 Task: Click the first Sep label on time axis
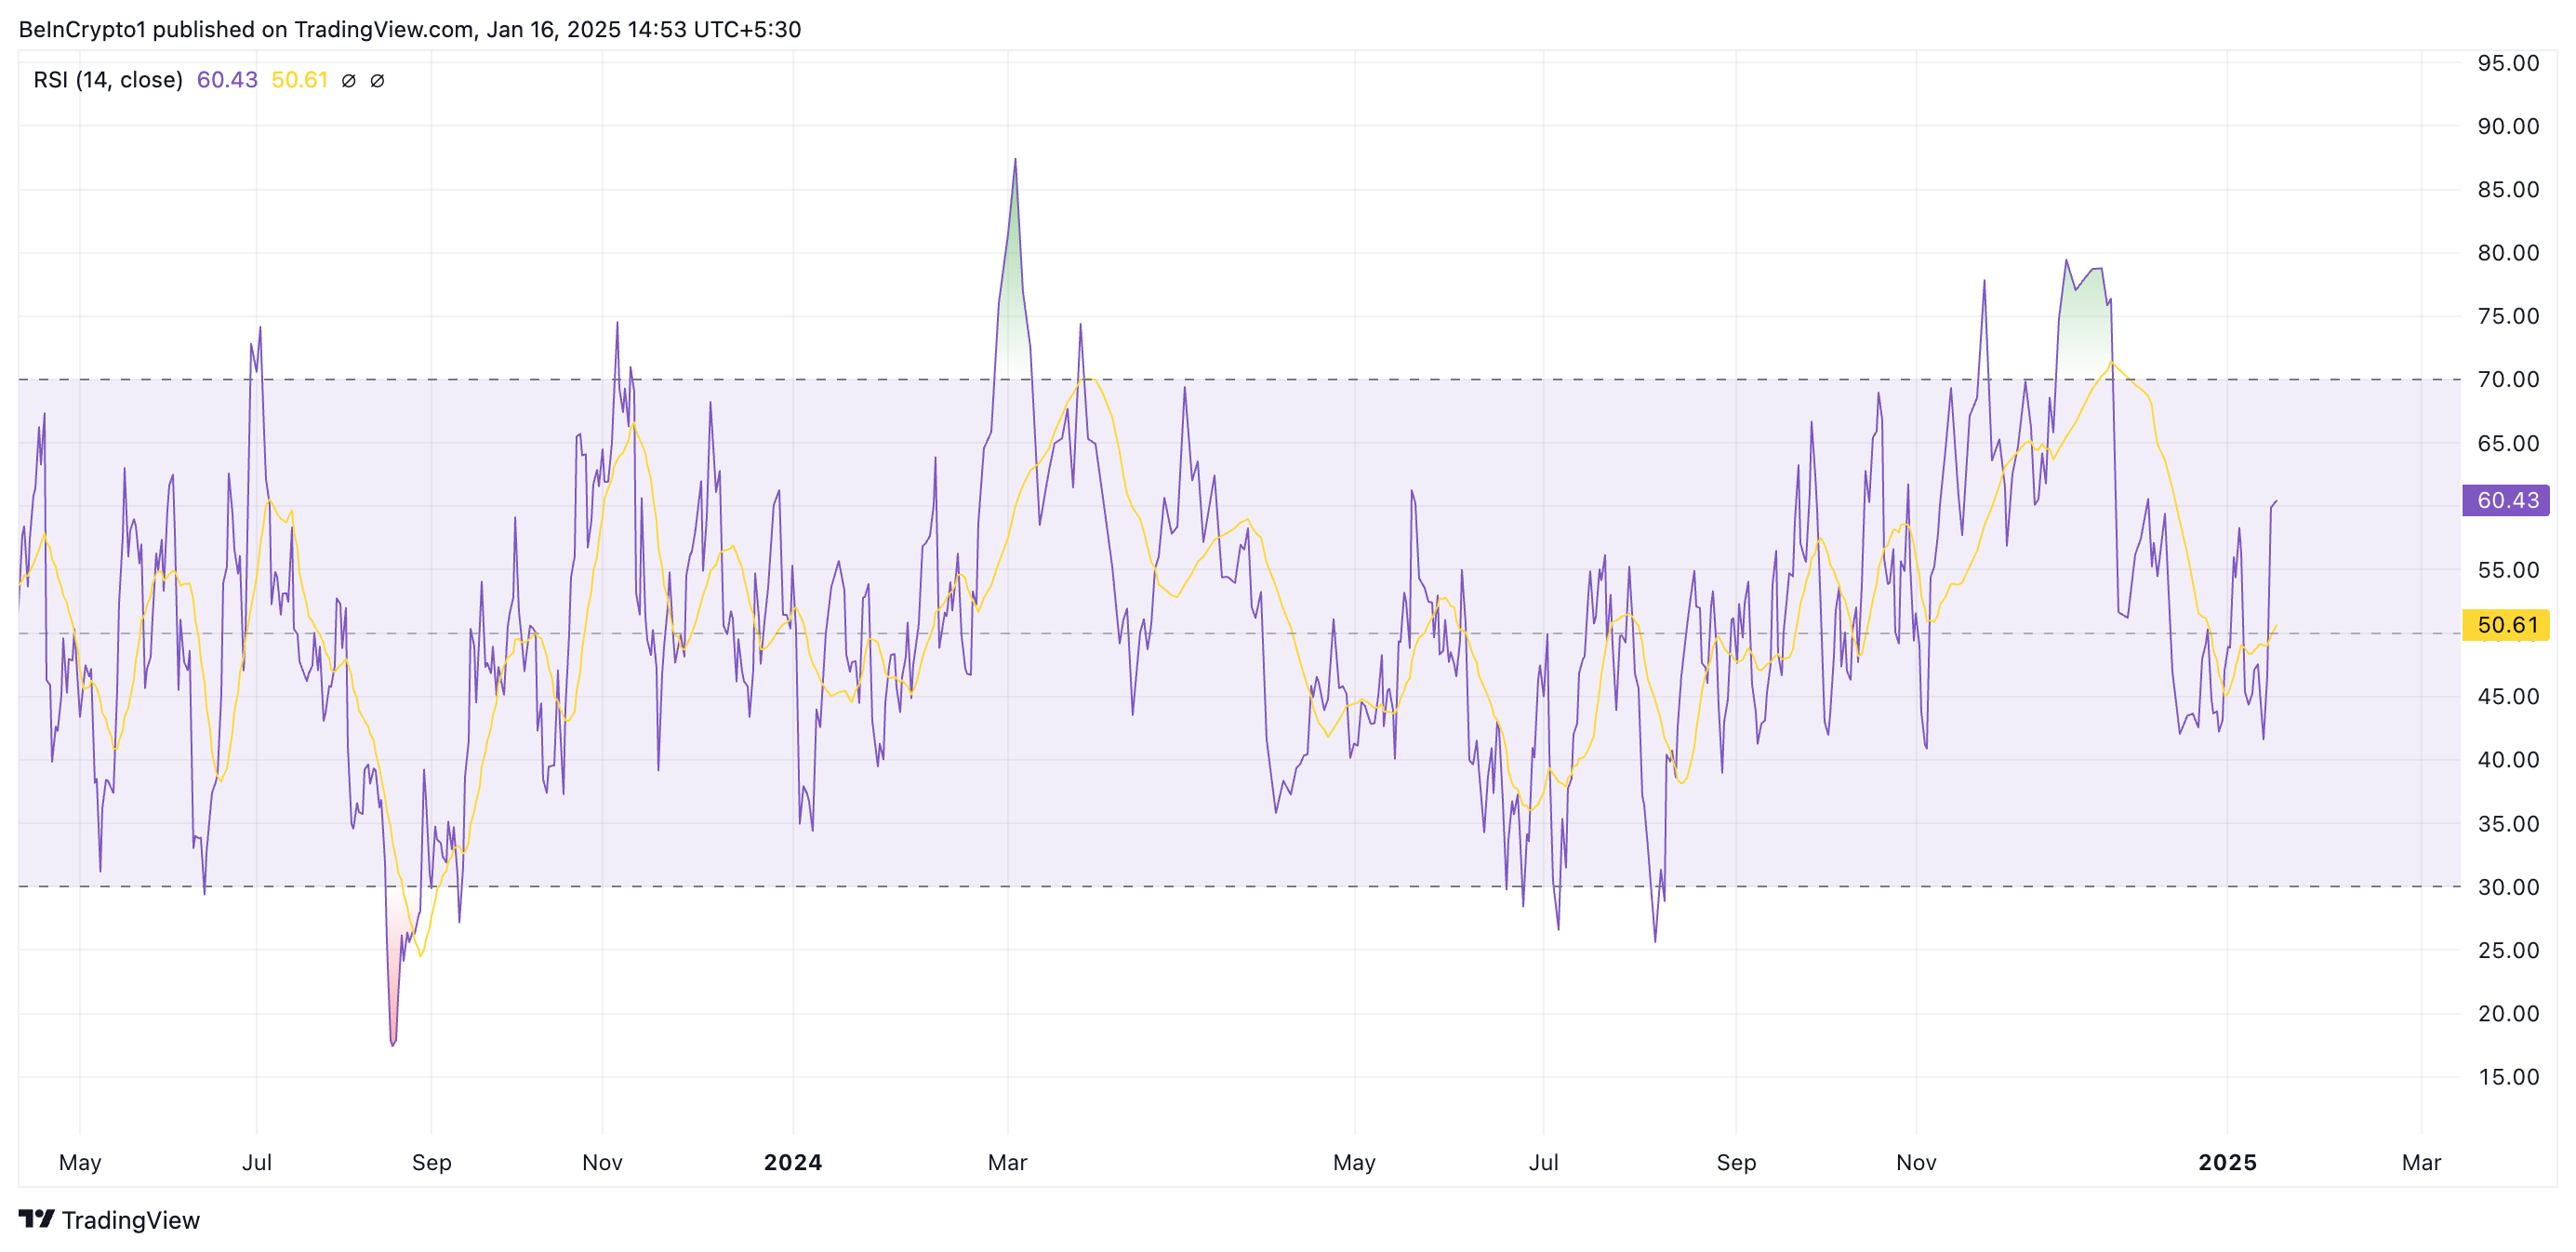(431, 1162)
